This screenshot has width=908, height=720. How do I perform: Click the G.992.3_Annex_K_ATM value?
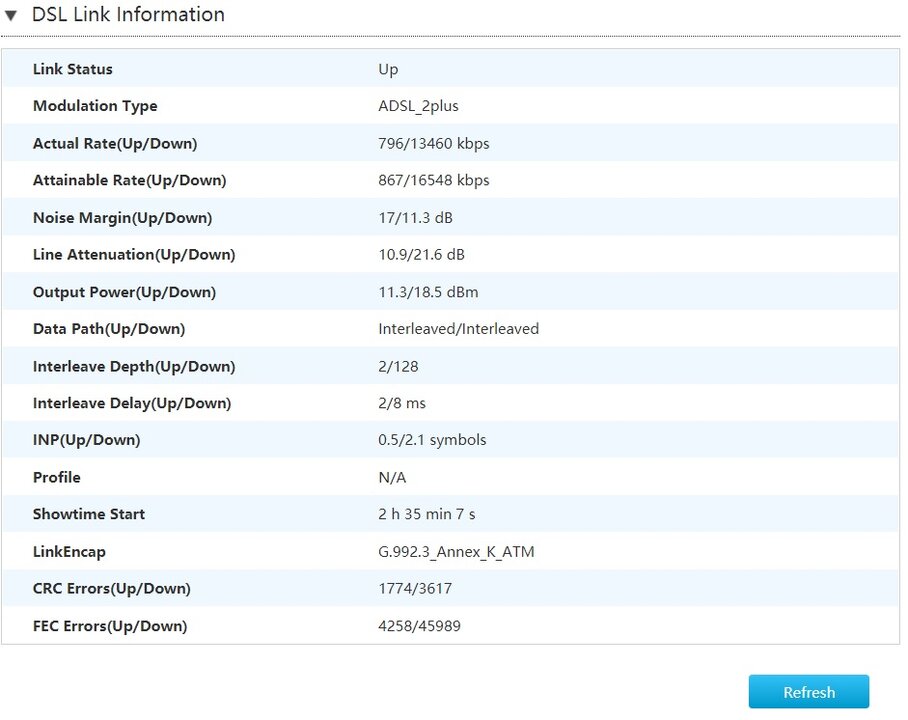click(x=456, y=552)
